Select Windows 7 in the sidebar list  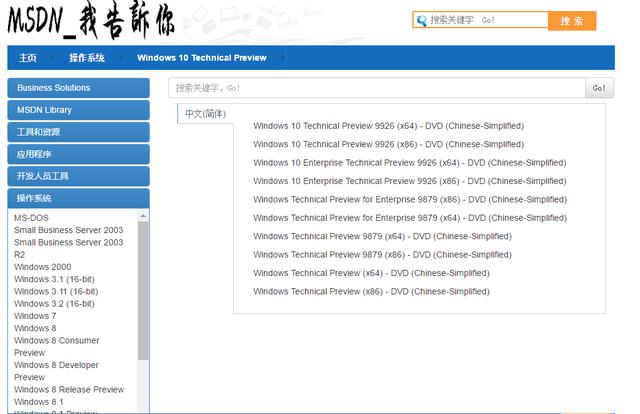point(35,316)
